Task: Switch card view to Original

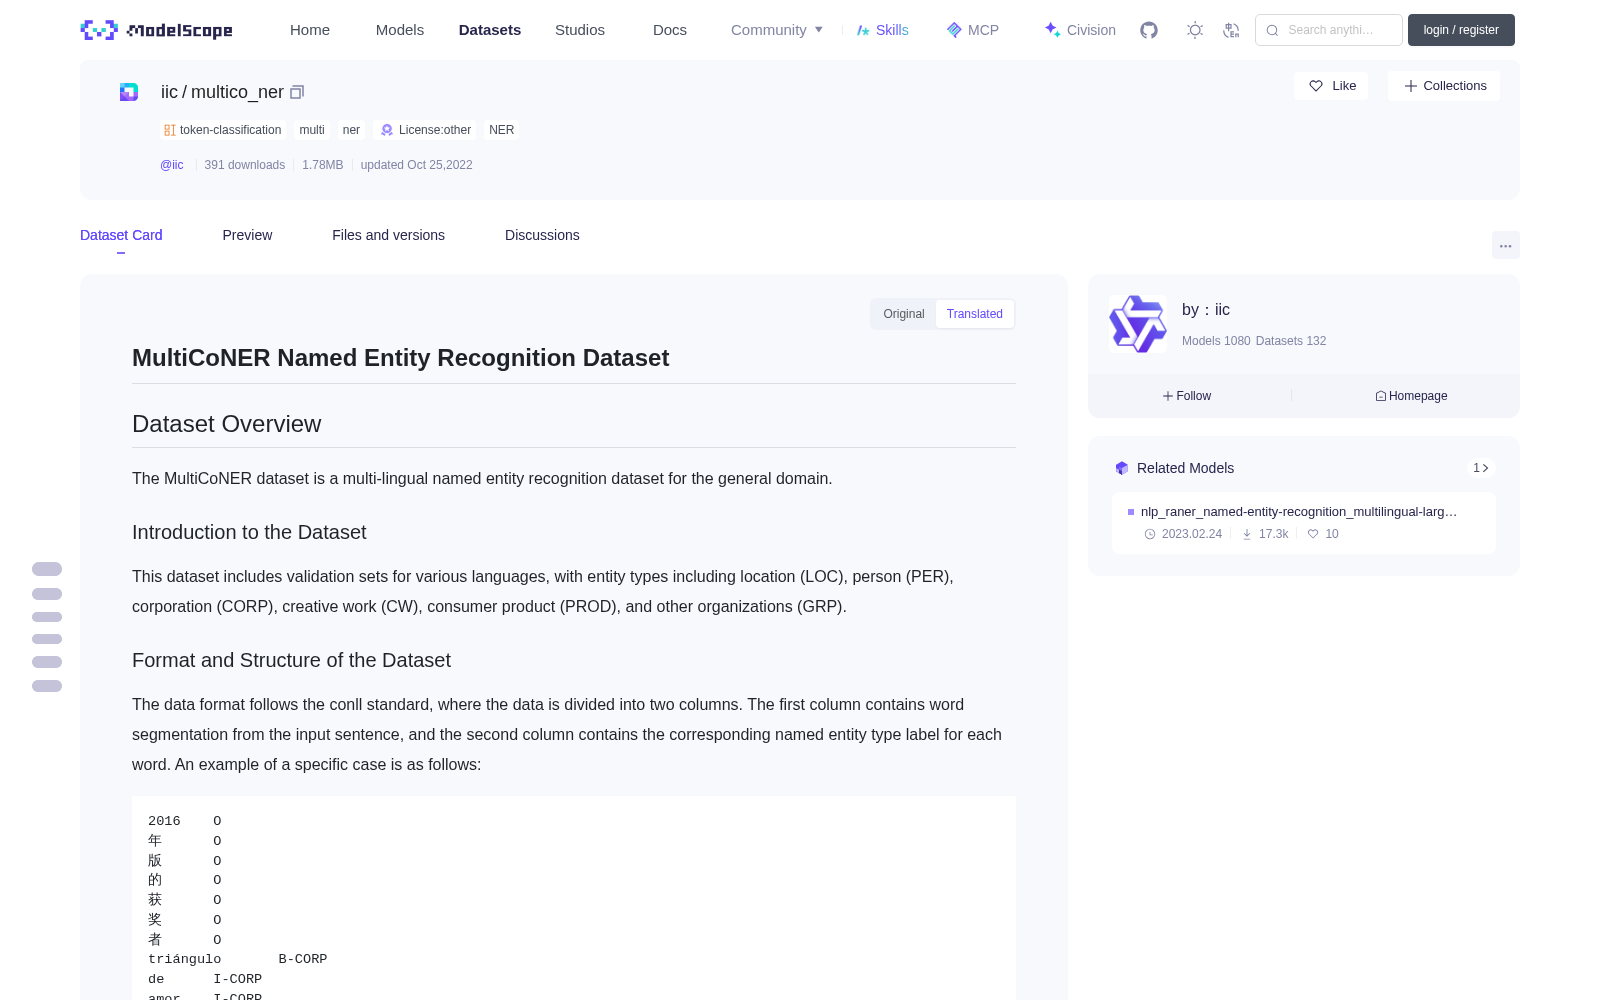Action: tap(904, 314)
